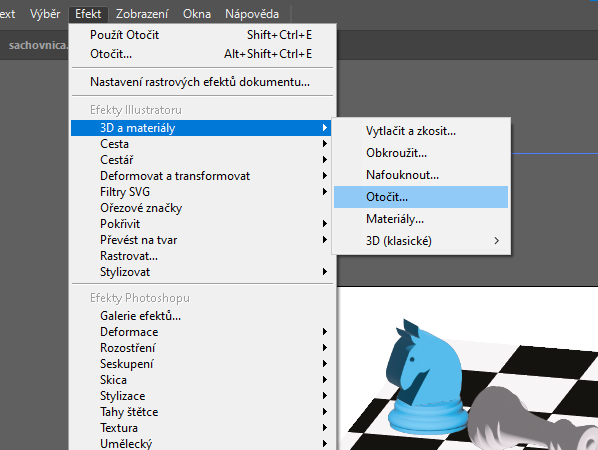Select Otočit... in 3D a materiály submenu
The width and height of the screenshot is (598, 450).
point(421,197)
